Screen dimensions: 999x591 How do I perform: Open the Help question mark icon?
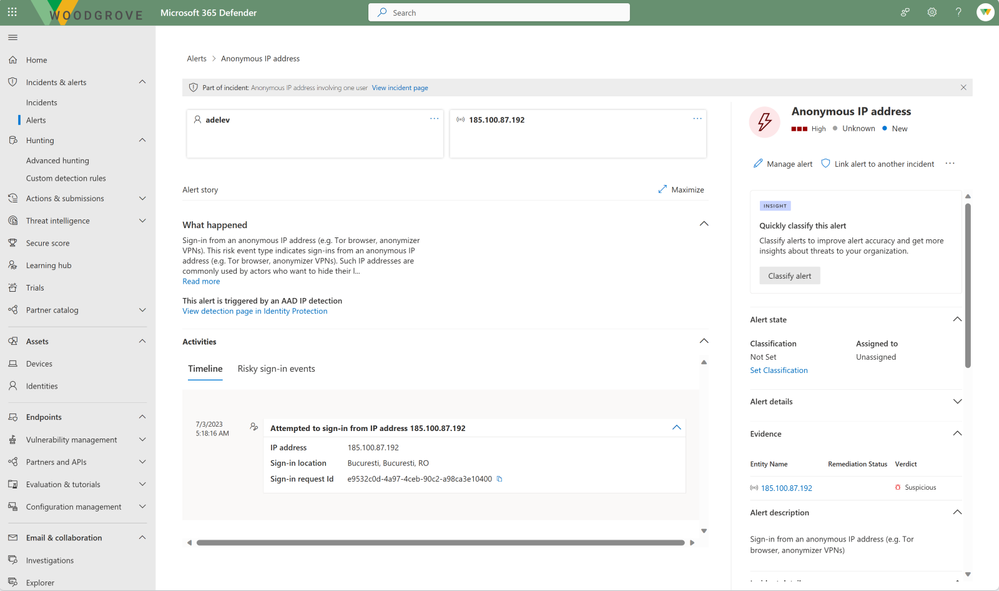(958, 12)
